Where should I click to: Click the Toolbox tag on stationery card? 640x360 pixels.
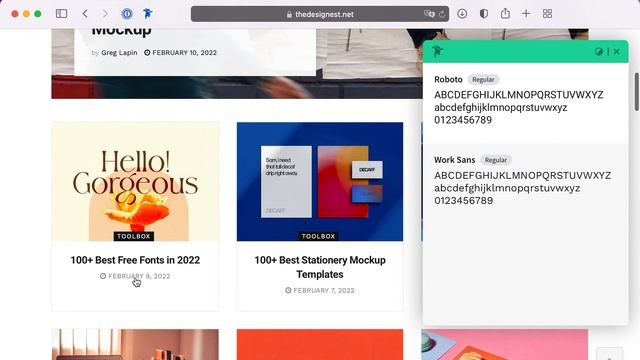(x=318, y=236)
